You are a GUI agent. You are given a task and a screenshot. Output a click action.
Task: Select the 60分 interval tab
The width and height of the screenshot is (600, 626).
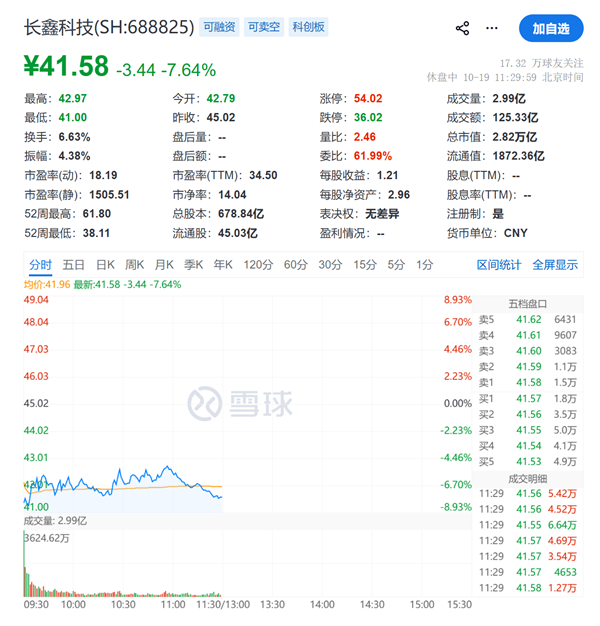pyautogui.click(x=296, y=265)
